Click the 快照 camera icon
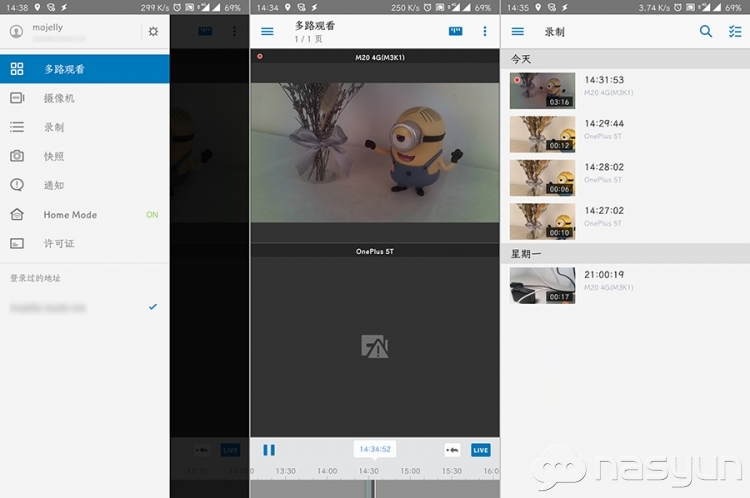750x498 pixels. coord(17,156)
